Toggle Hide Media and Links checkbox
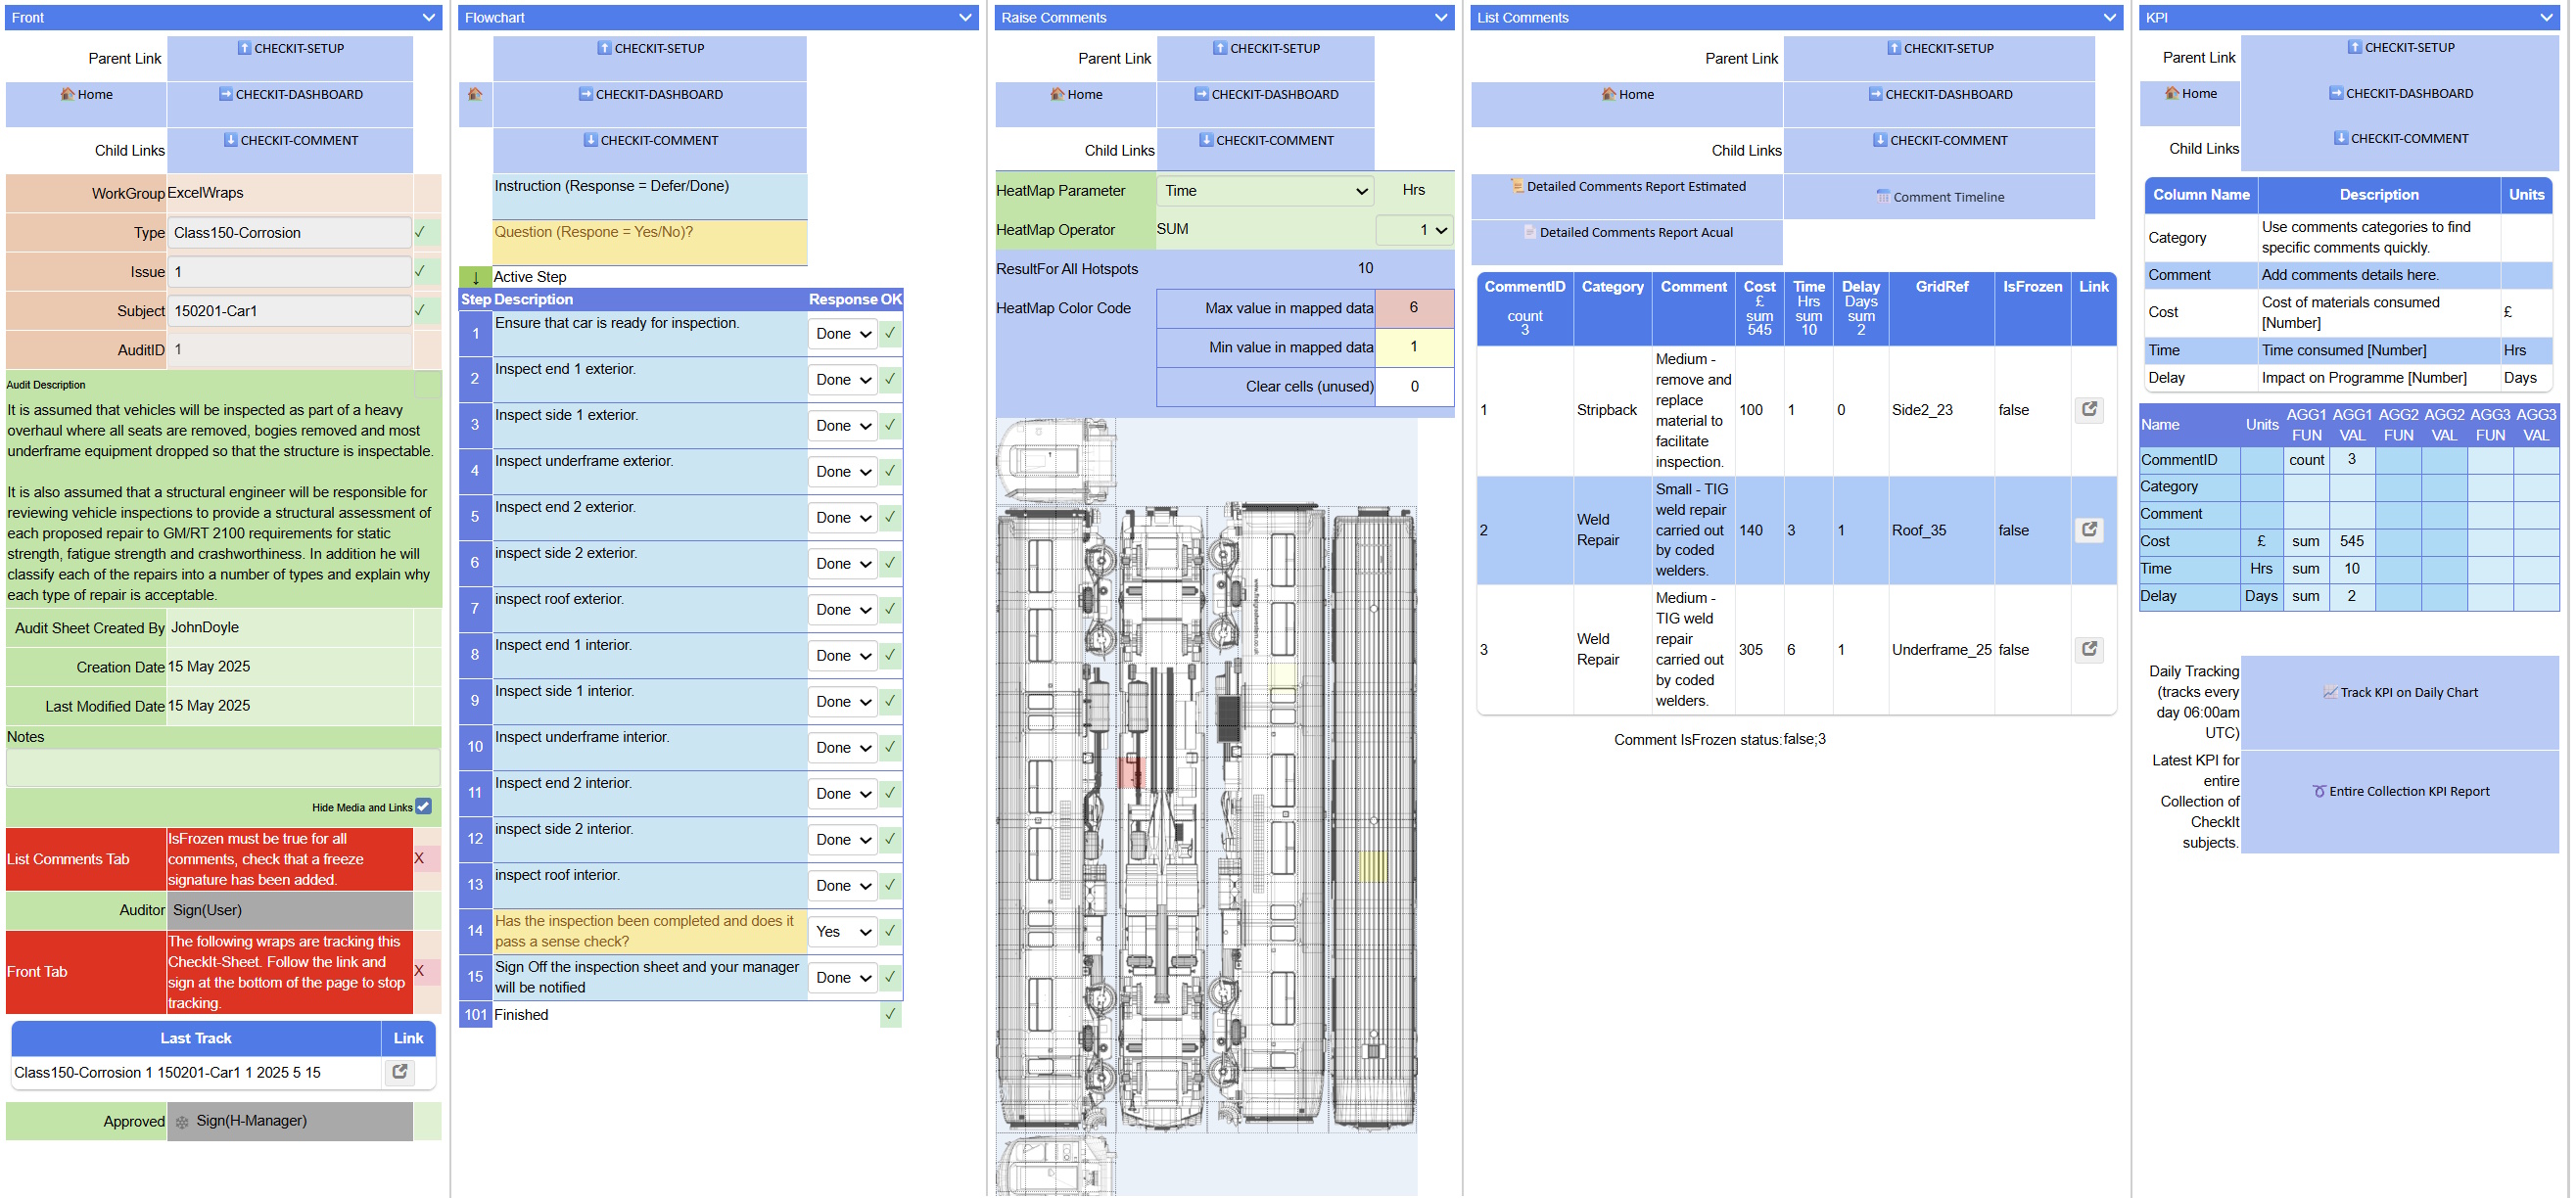Viewport: 2576px width, 1198px height. click(x=424, y=806)
